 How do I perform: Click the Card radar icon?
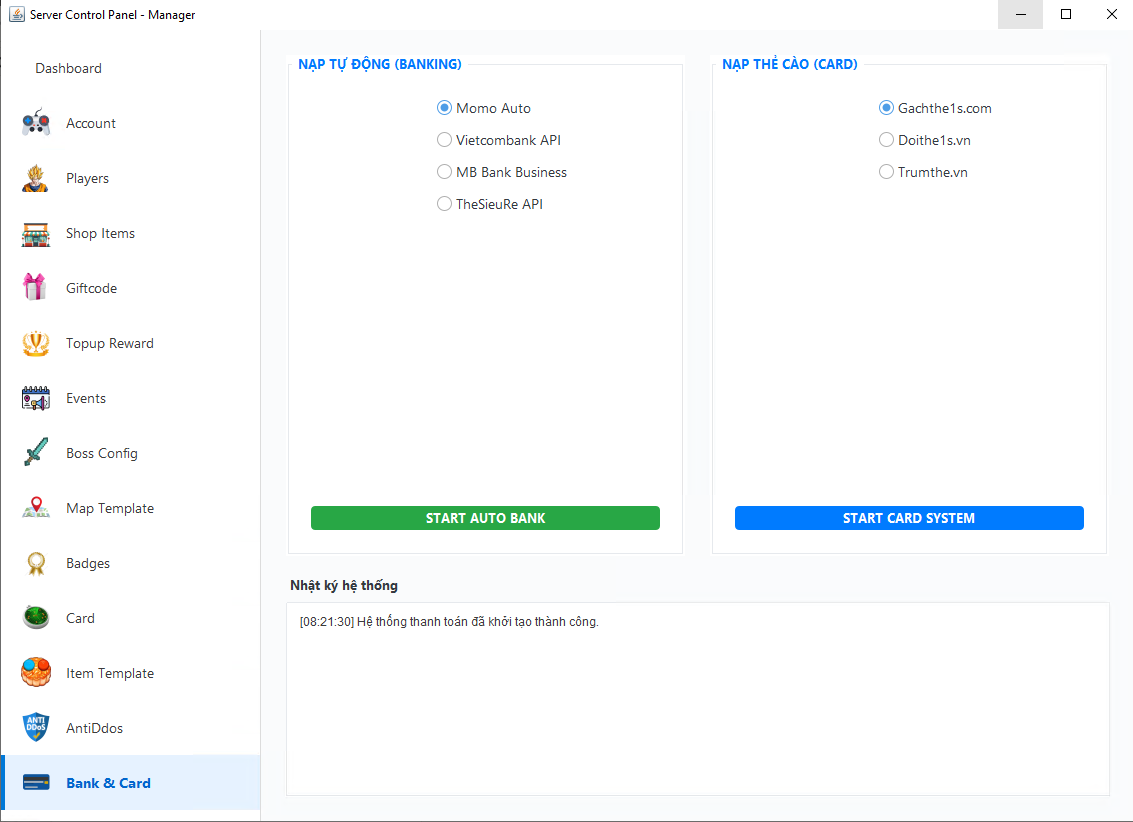click(35, 618)
